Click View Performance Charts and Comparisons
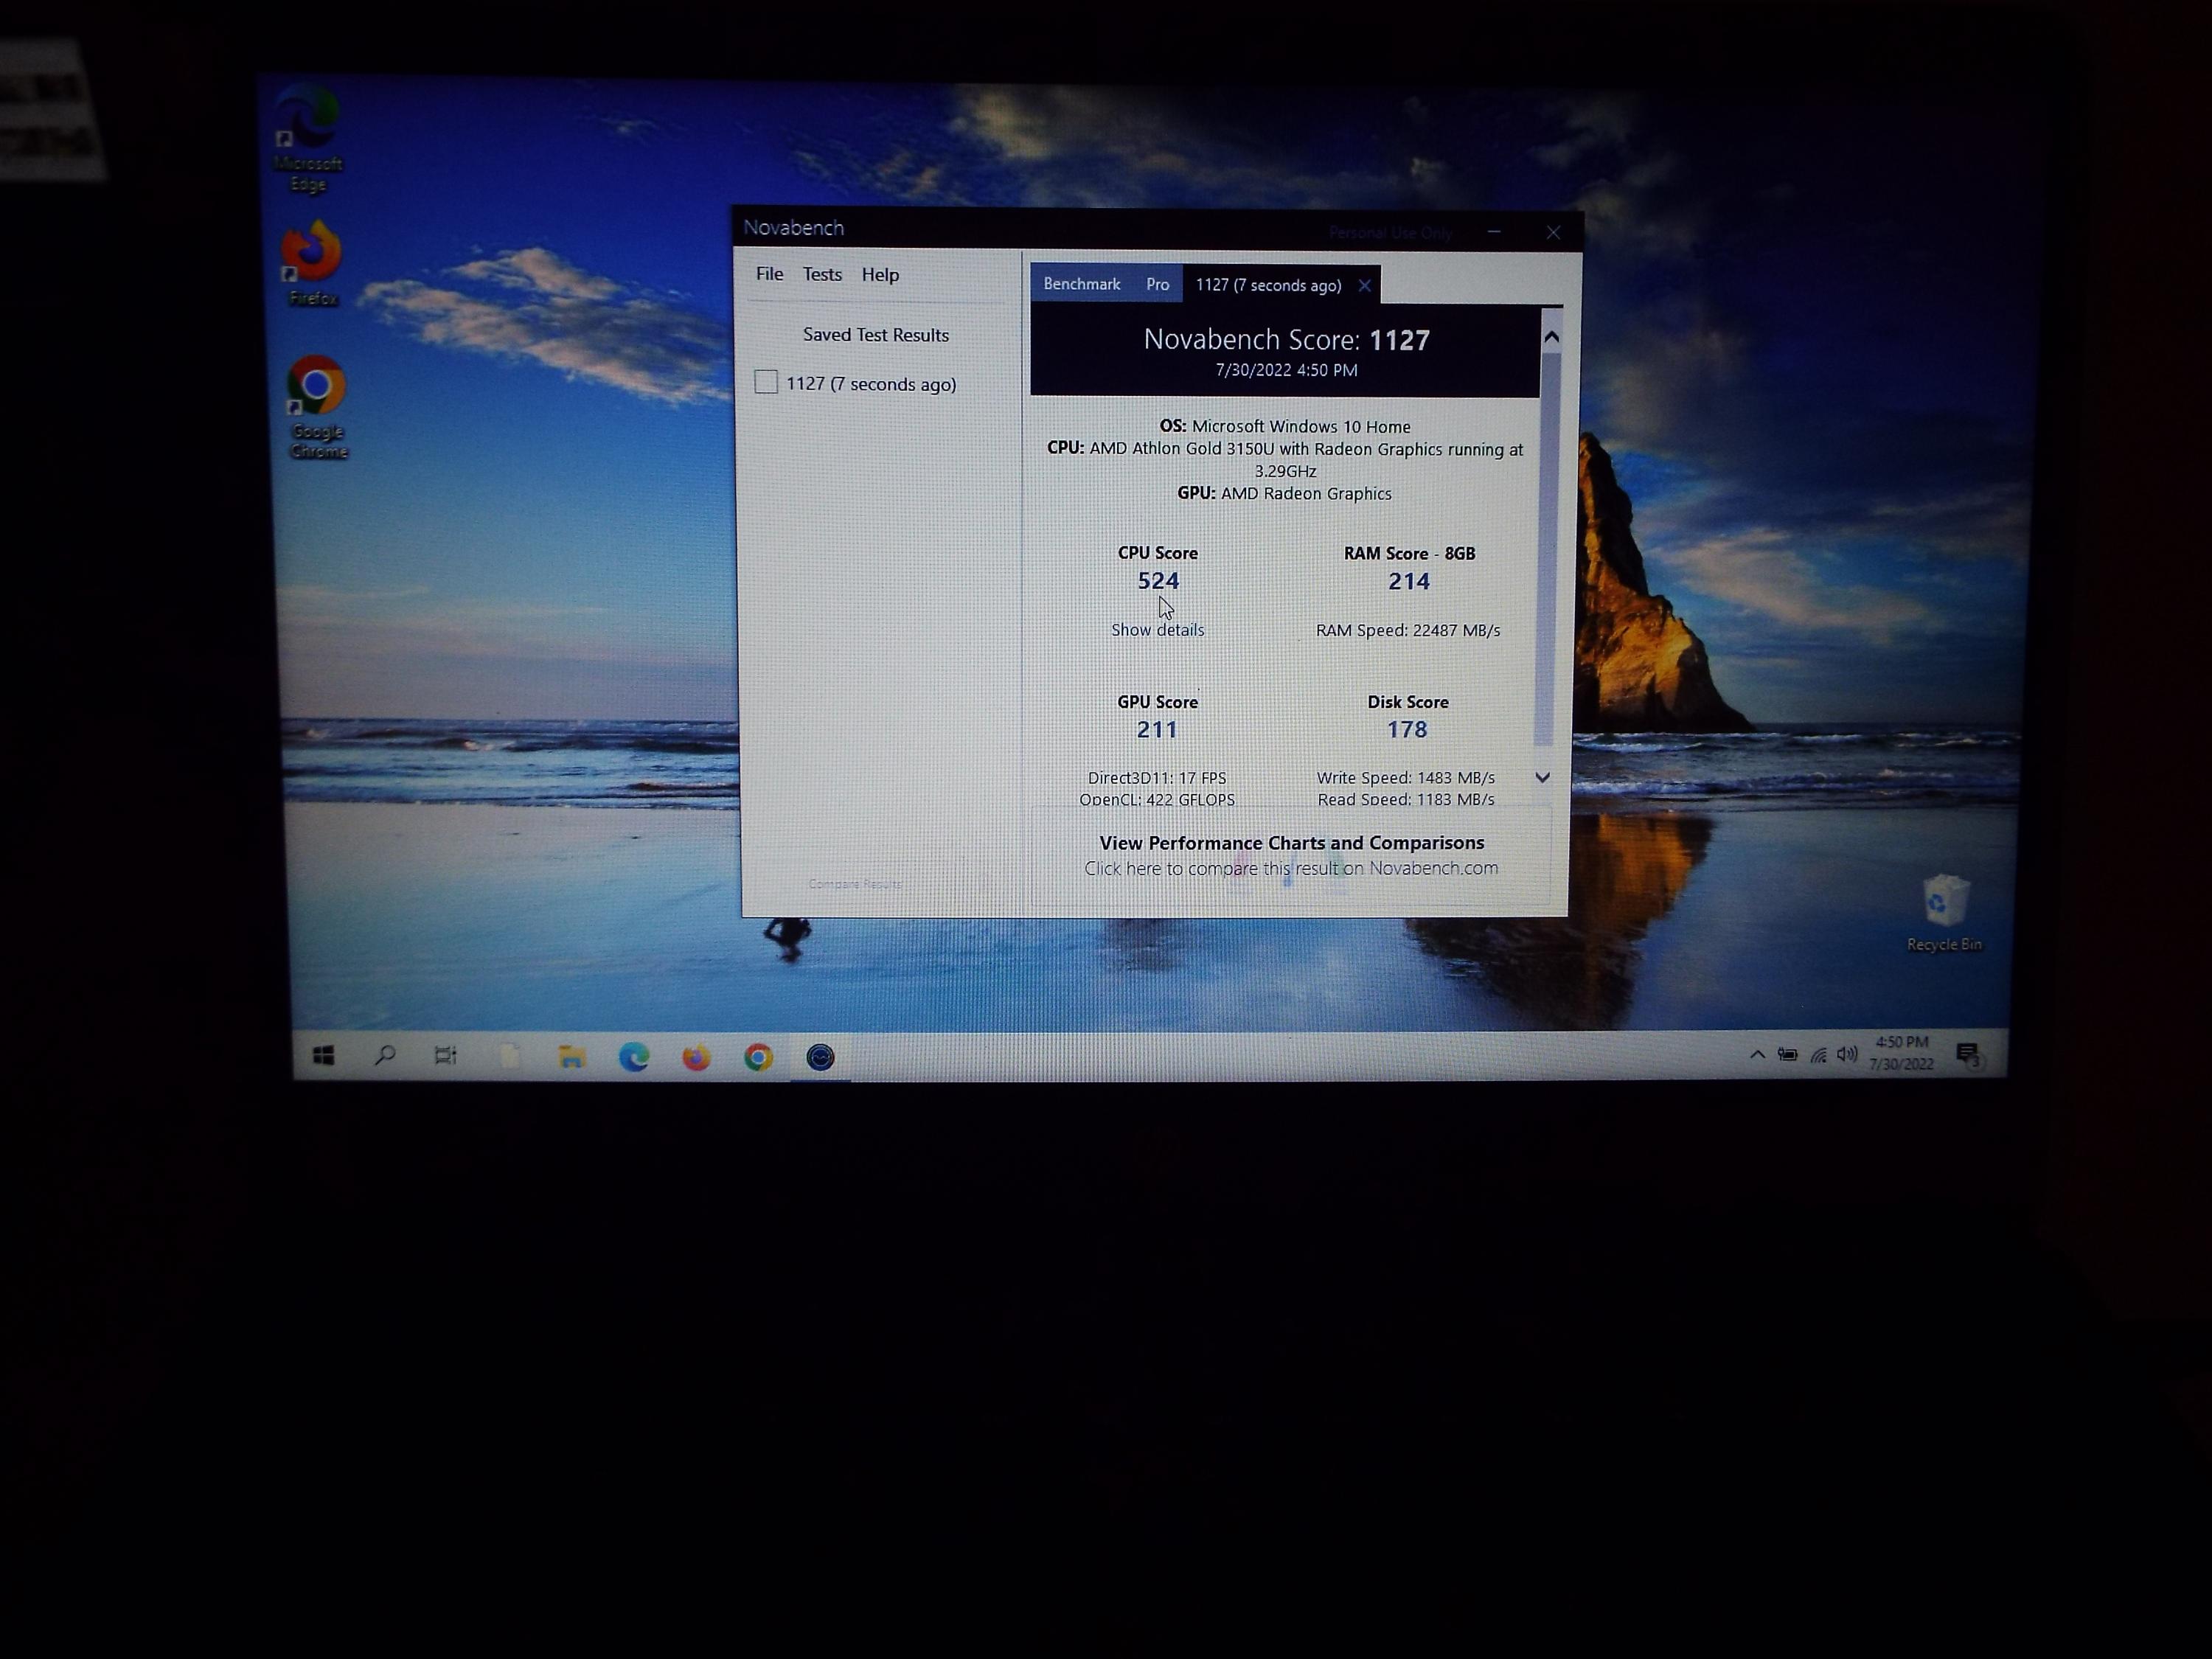 [1291, 844]
